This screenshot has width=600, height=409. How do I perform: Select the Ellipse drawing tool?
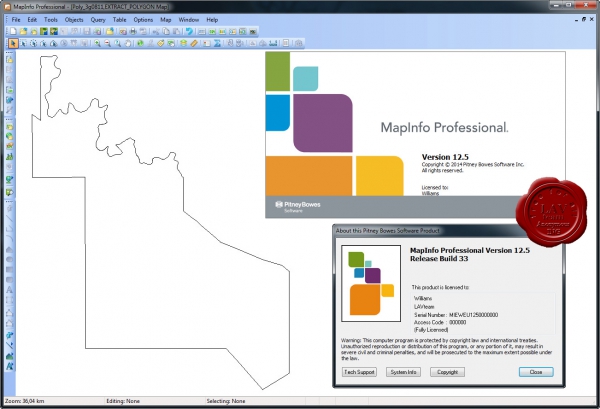click(x=10, y=259)
